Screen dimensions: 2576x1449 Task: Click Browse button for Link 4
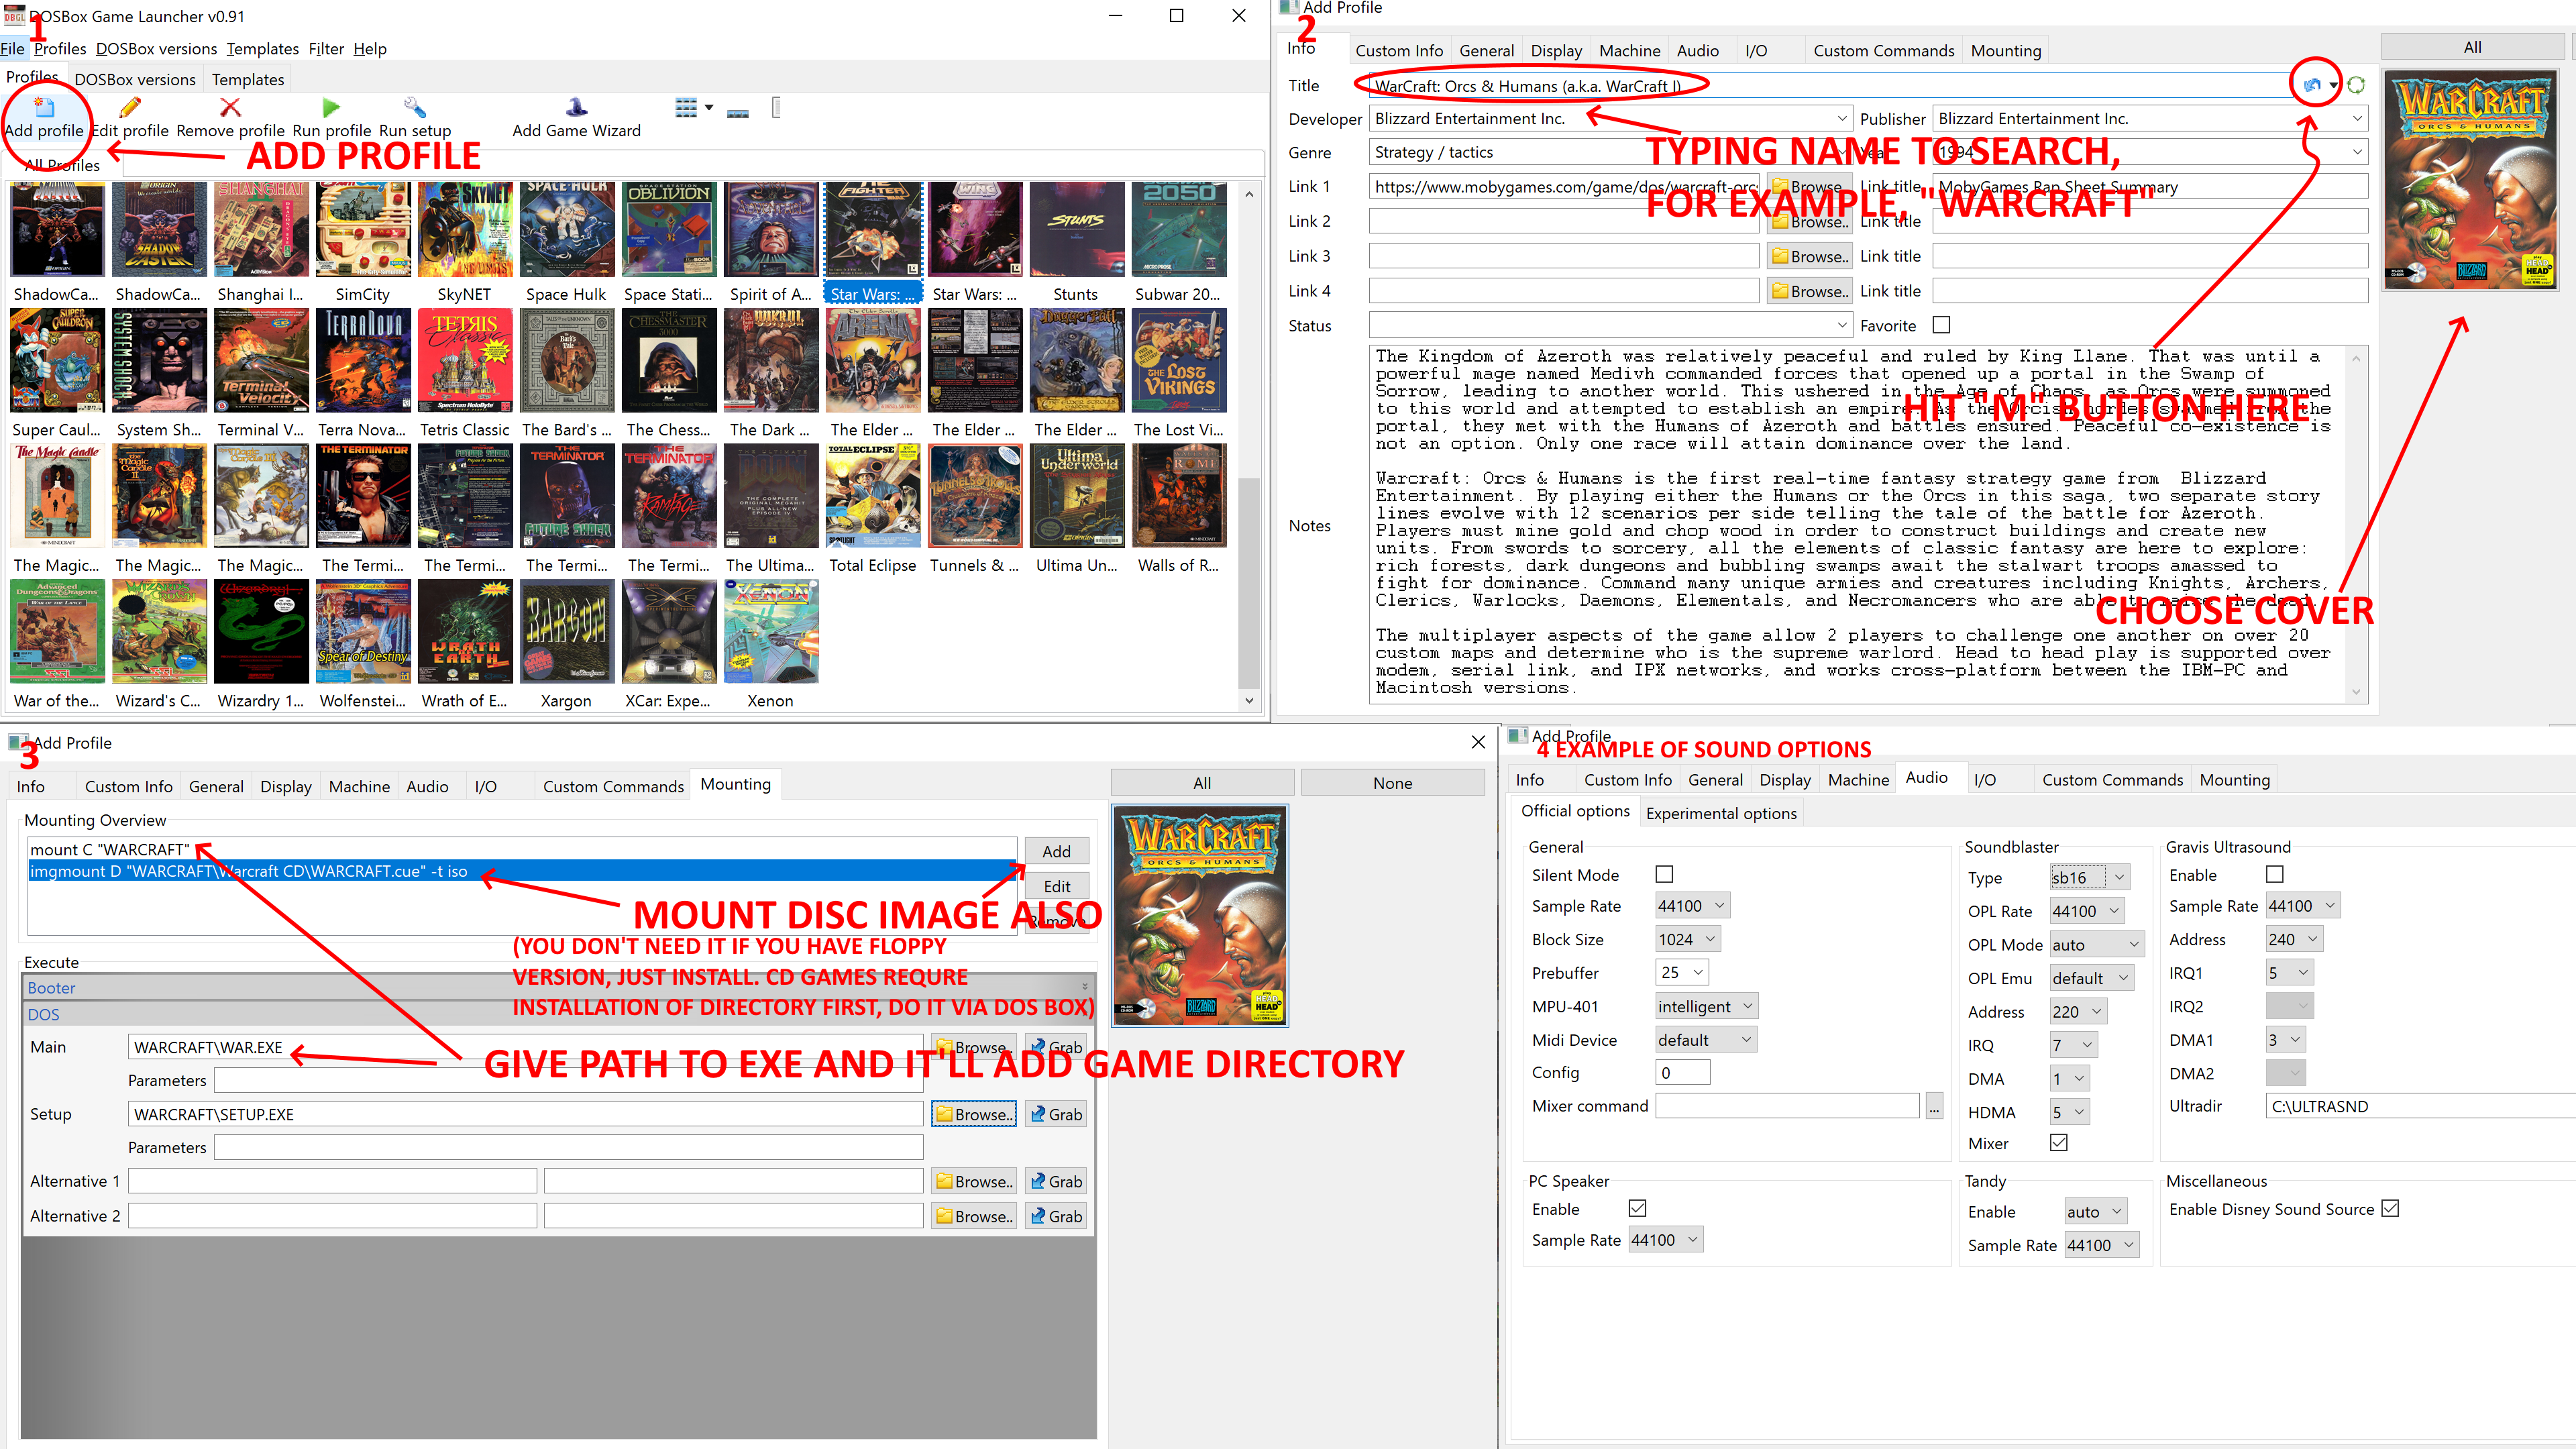coord(1809,291)
